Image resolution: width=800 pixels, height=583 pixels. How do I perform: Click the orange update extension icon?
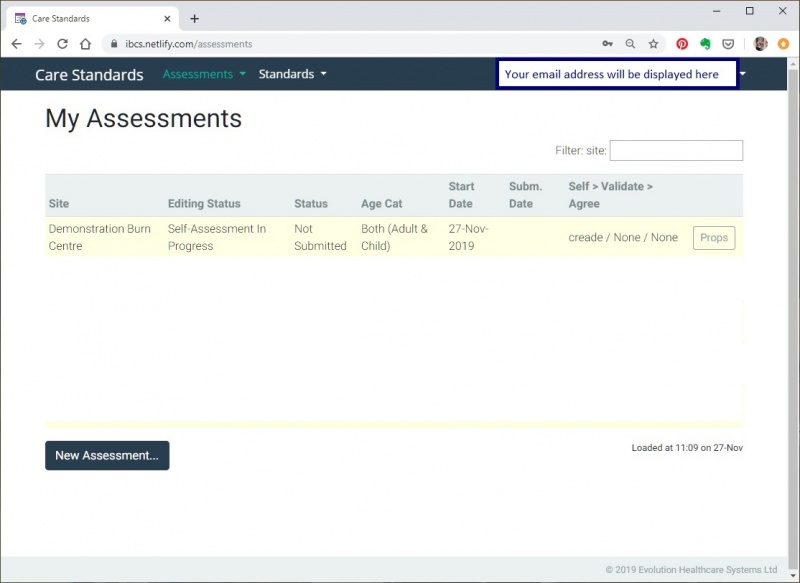click(x=783, y=44)
